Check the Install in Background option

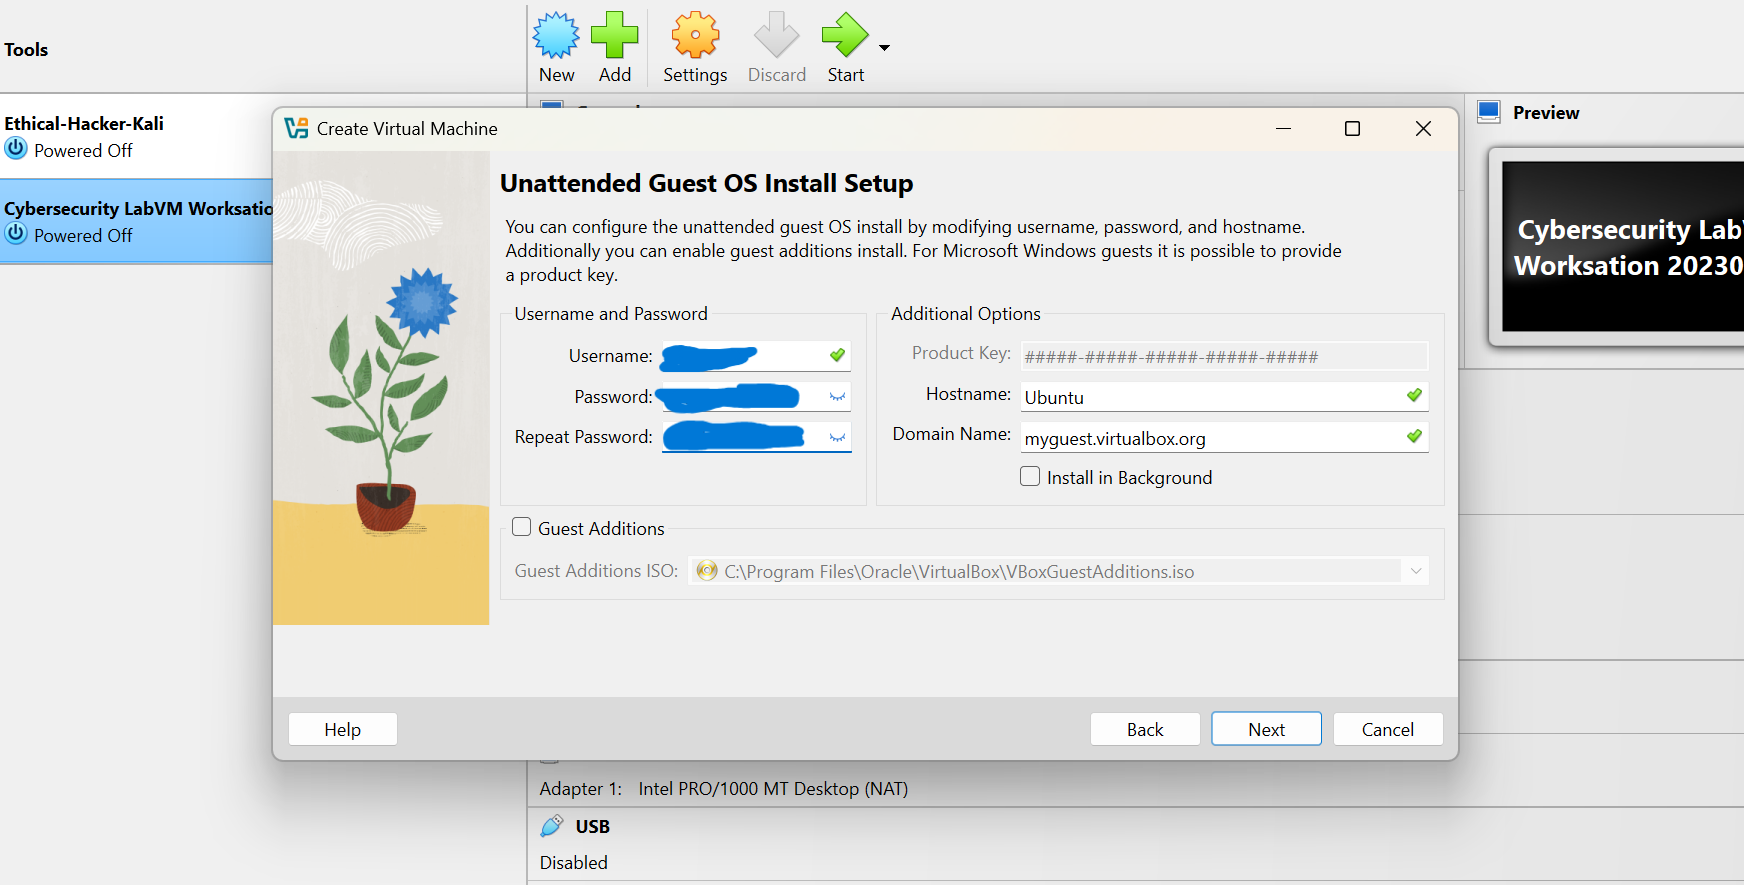(x=1030, y=476)
